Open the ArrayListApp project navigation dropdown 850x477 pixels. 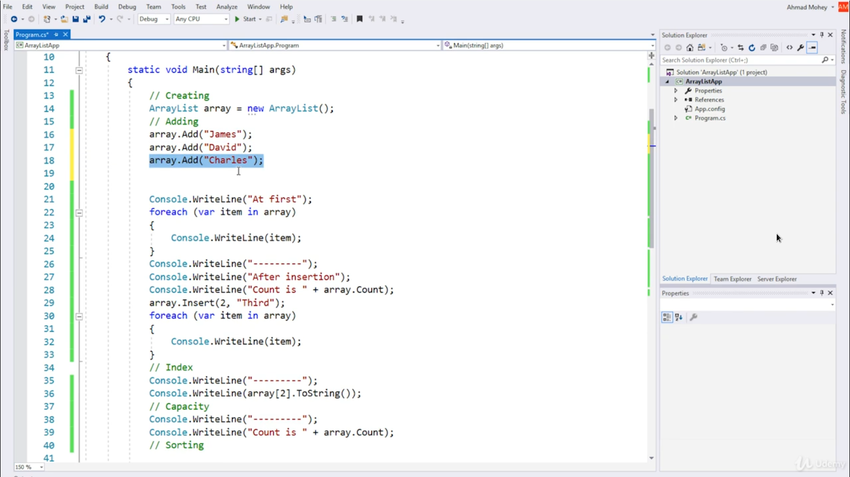[x=120, y=46]
